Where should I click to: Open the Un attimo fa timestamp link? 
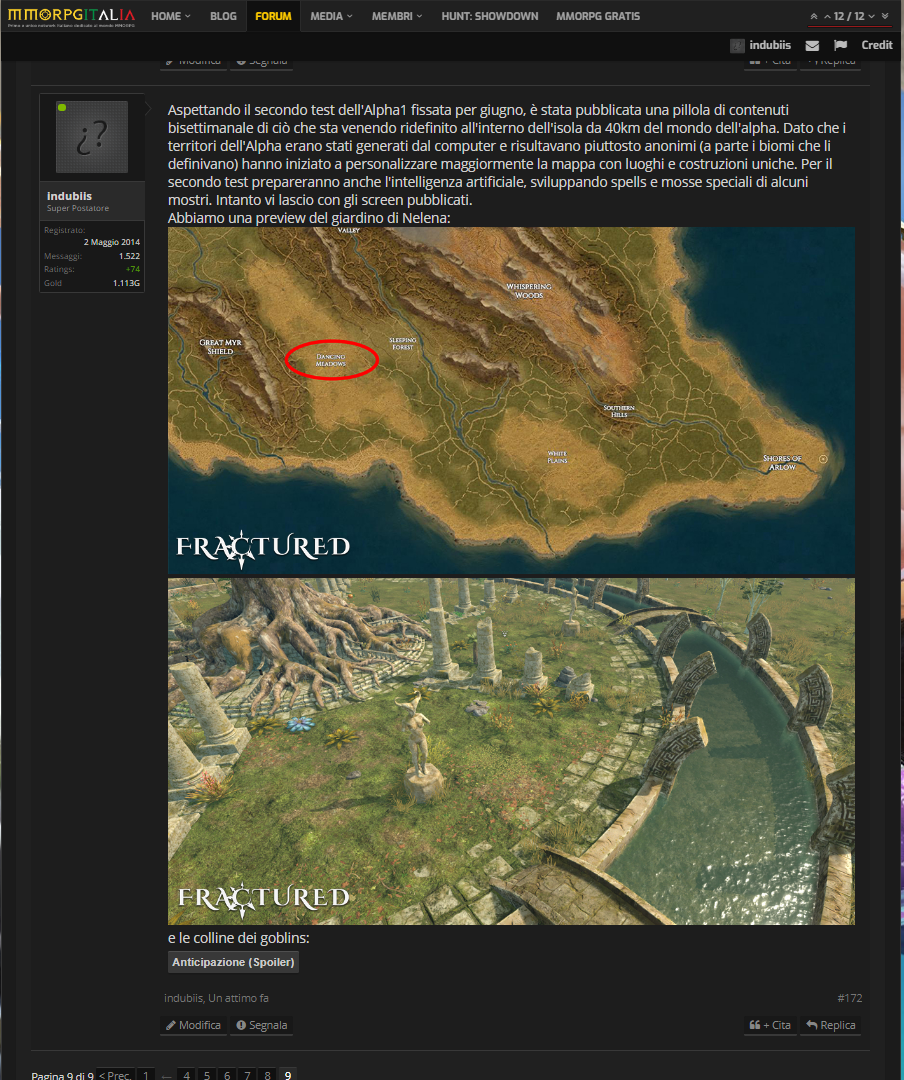pos(238,998)
